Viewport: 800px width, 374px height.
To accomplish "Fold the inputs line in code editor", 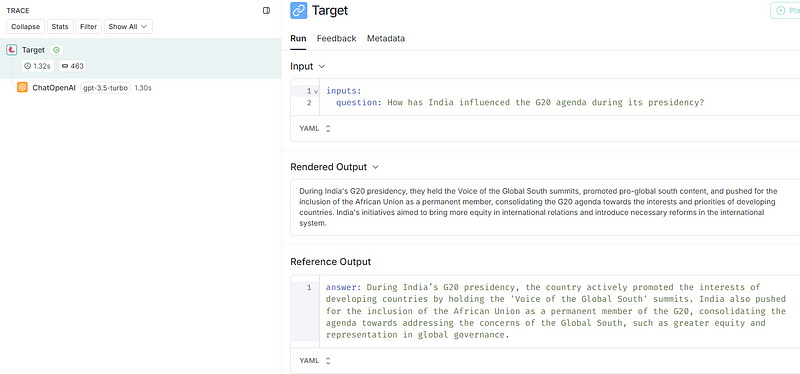I will (316, 91).
